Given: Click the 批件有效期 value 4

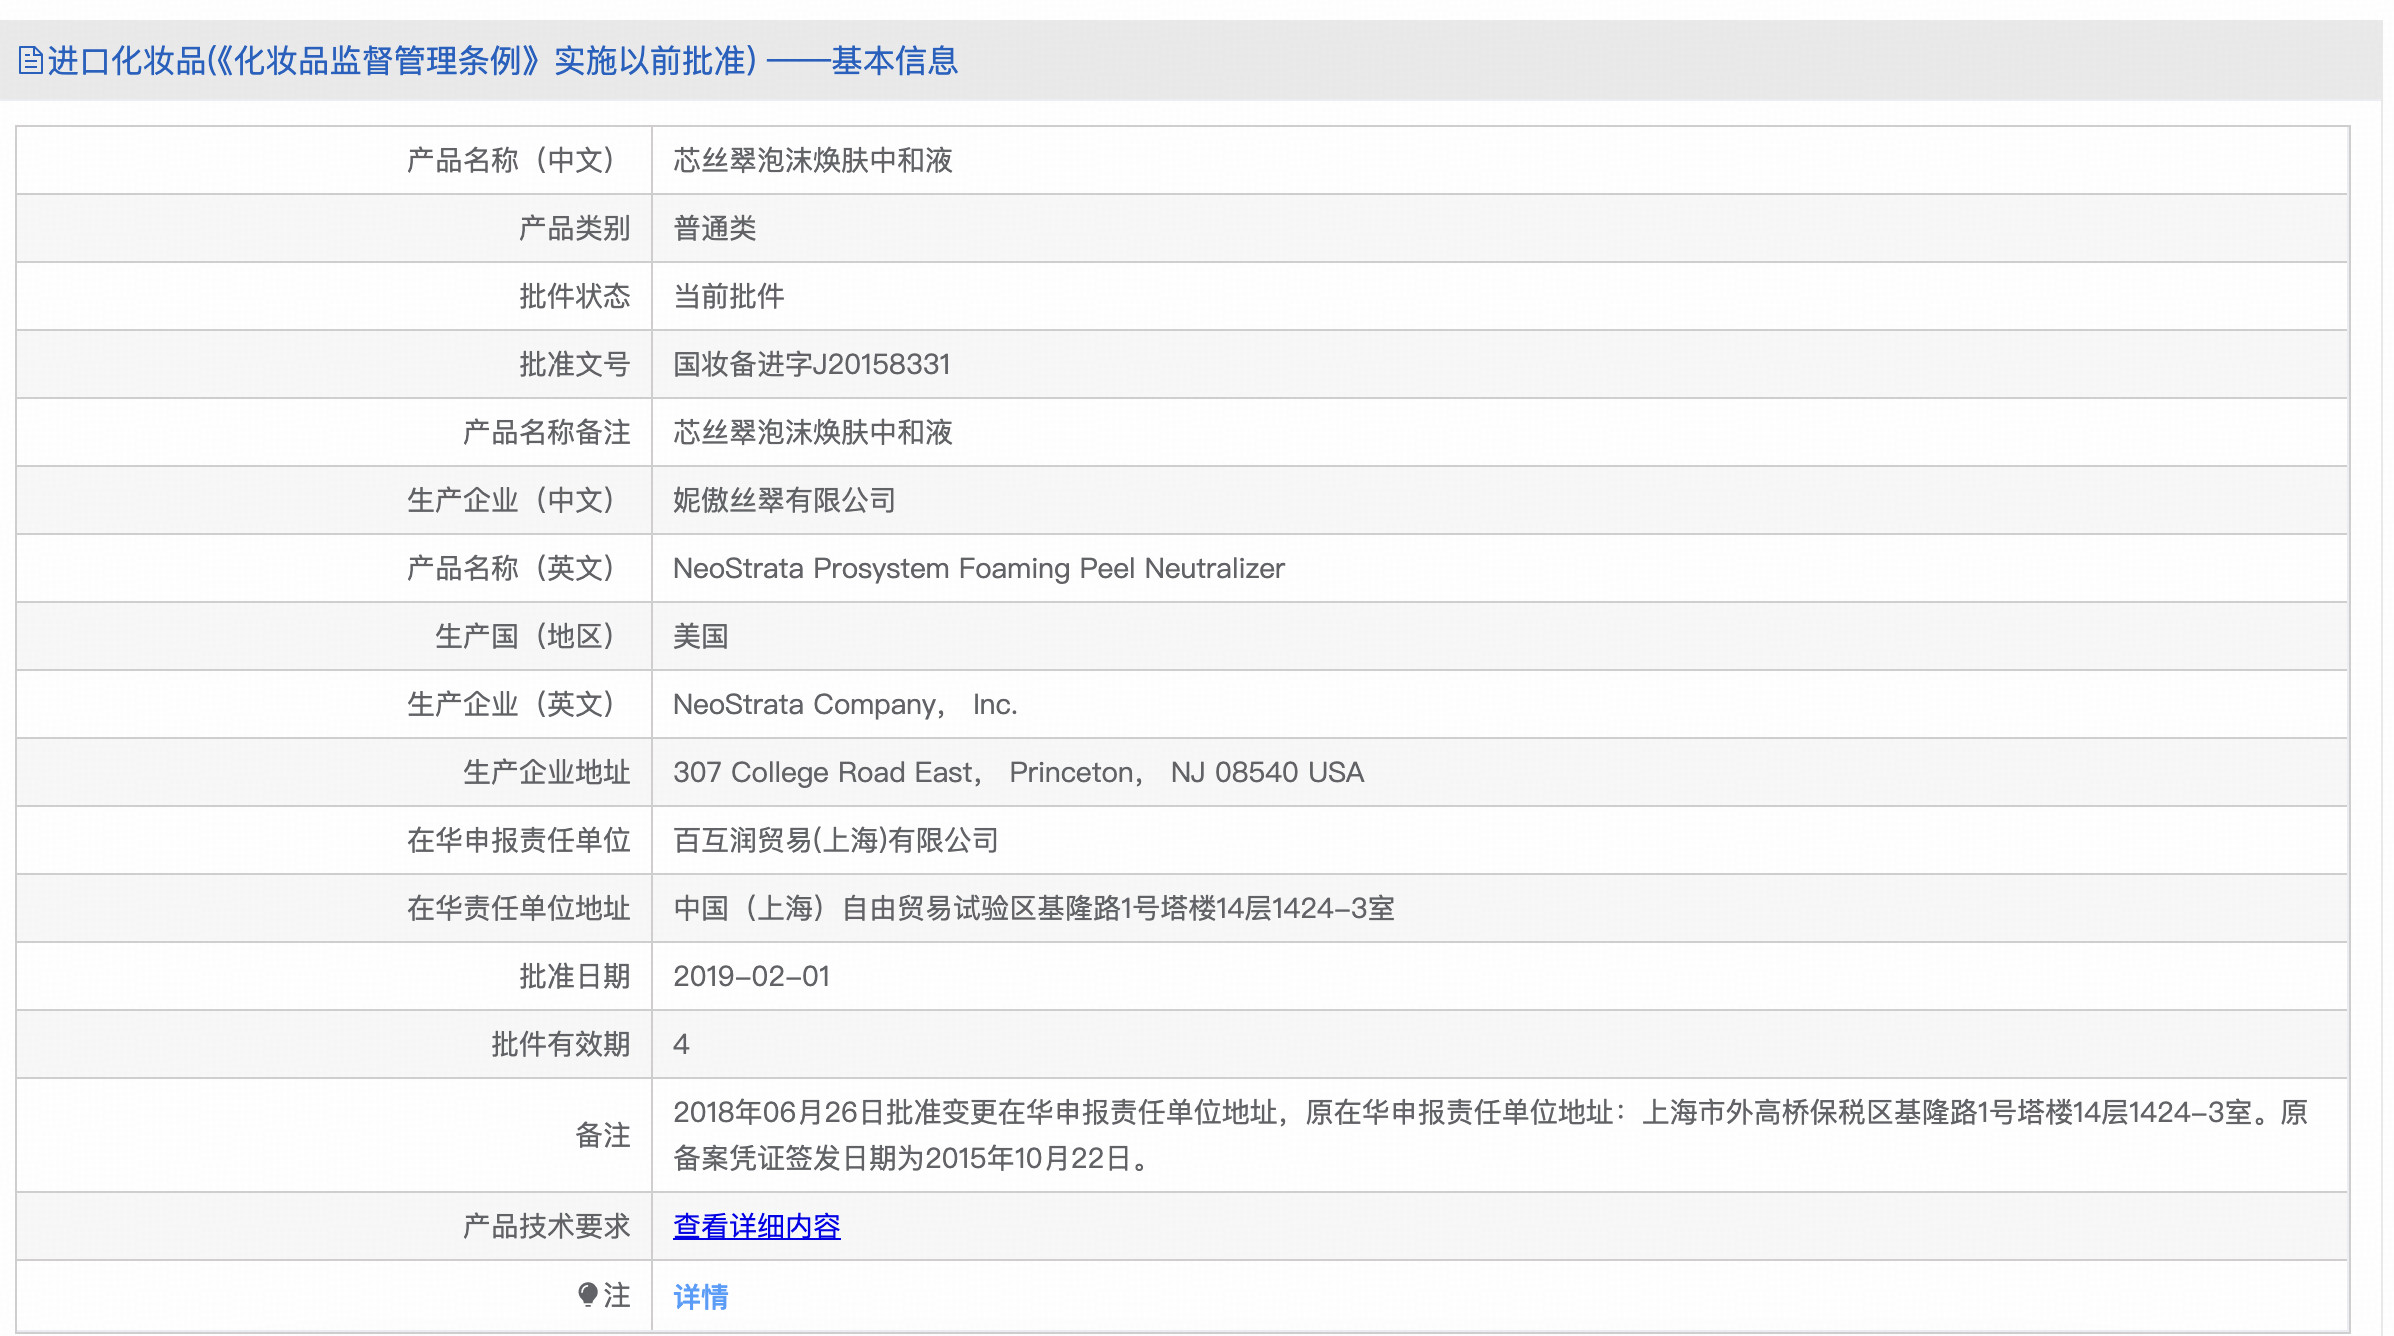Looking at the screenshot, I should 681,1044.
